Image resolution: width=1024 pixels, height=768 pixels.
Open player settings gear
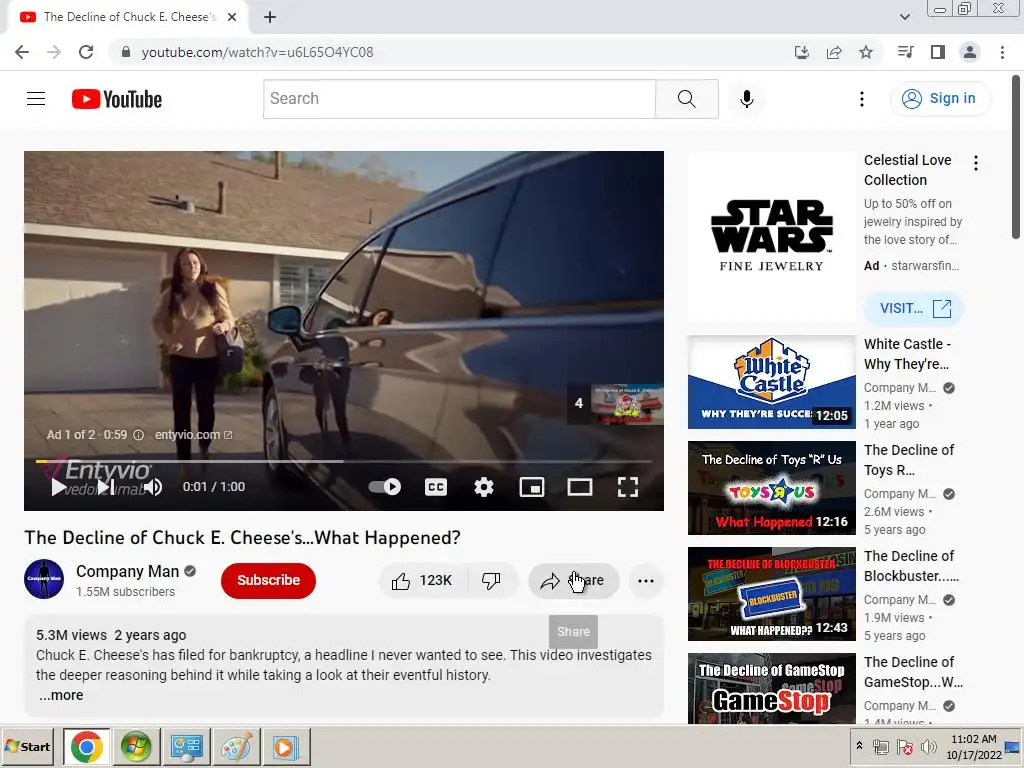pos(484,487)
